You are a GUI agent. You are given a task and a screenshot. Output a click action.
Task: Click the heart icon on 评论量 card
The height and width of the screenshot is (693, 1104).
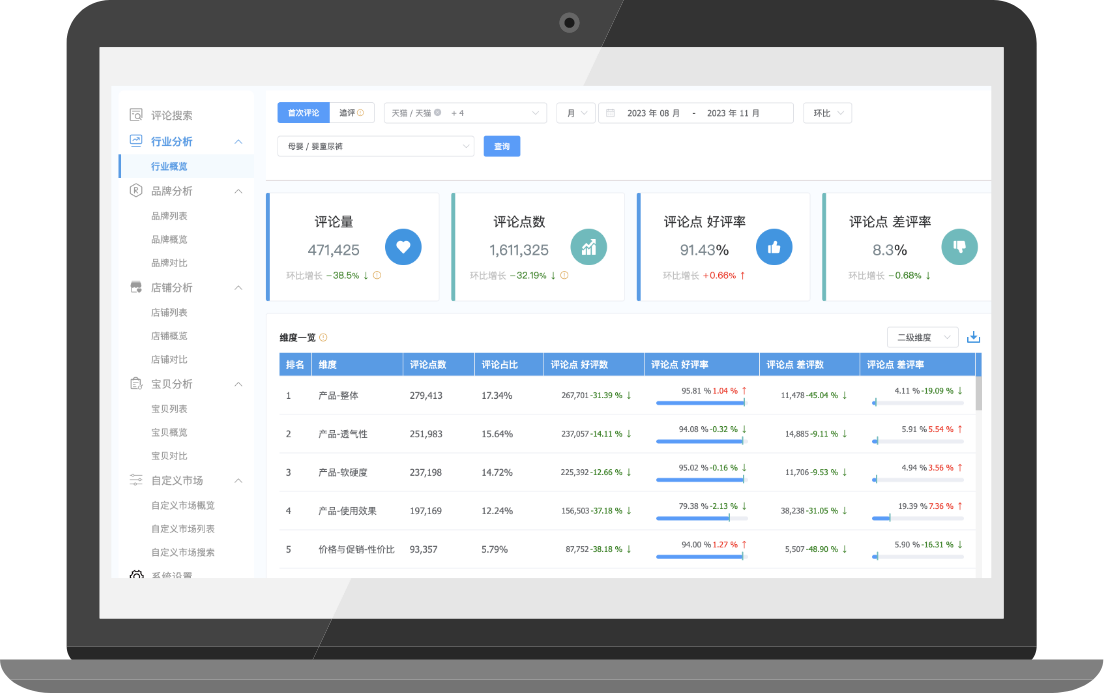point(403,247)
